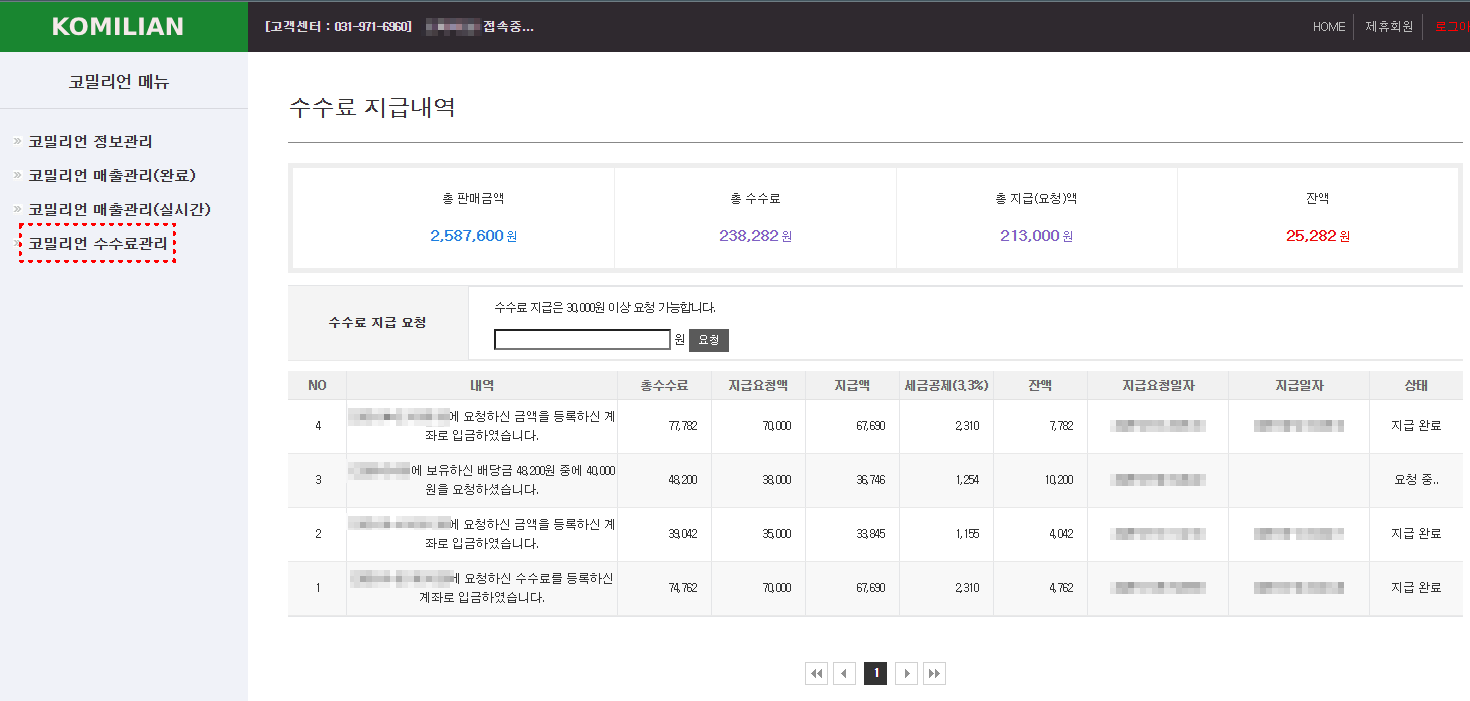Jump to the last page arrow
This screenshot has height=701, width=1470.
[934, 674]
